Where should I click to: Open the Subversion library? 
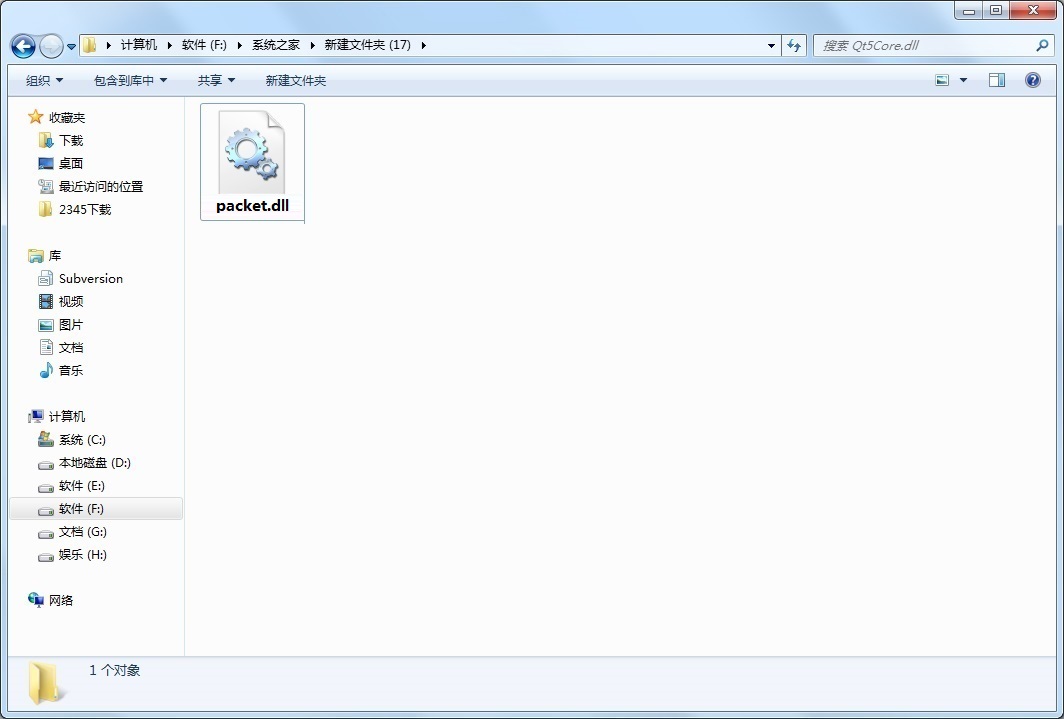(90, 278)
